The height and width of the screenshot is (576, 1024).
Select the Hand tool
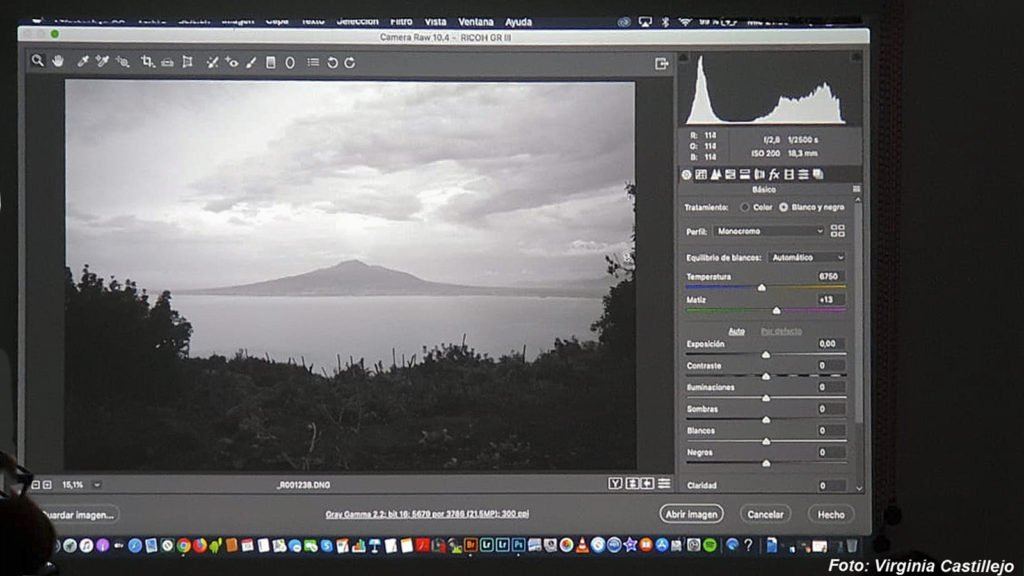pos(58,61)
